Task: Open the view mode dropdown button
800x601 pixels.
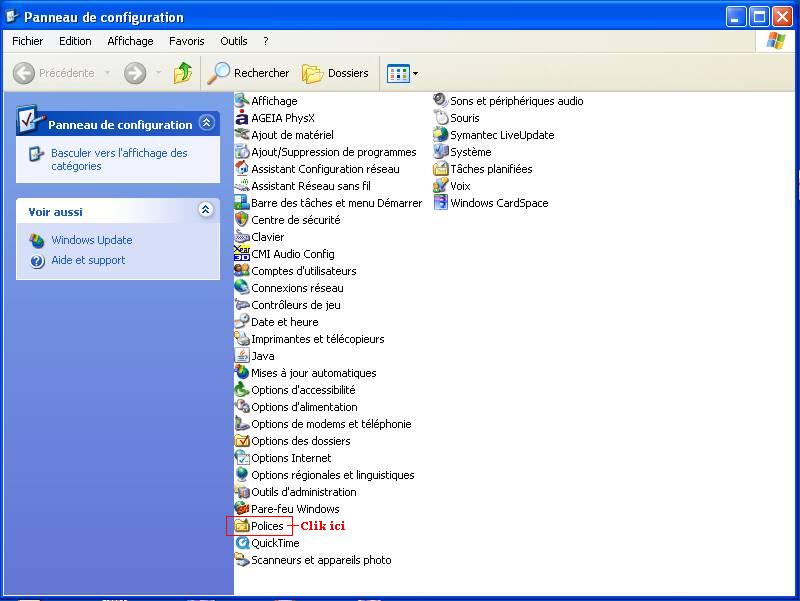Action: coord(403,73)
